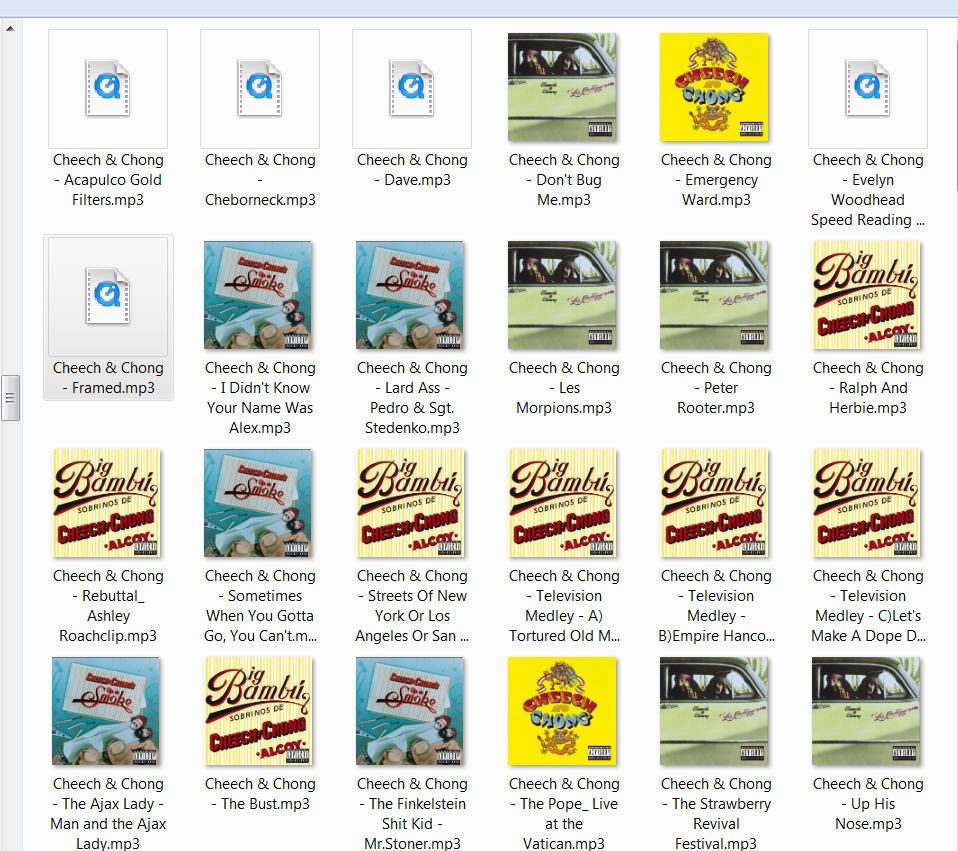Click the scroll up arrow of the scrollbar
This screenshot has width=958, height=851.
coord(10,28)
